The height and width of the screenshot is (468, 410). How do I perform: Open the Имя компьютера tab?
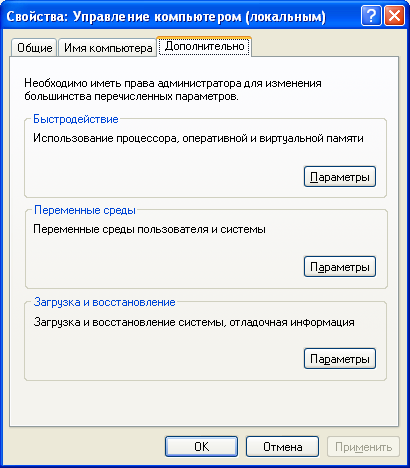click(x=108, y=48)
